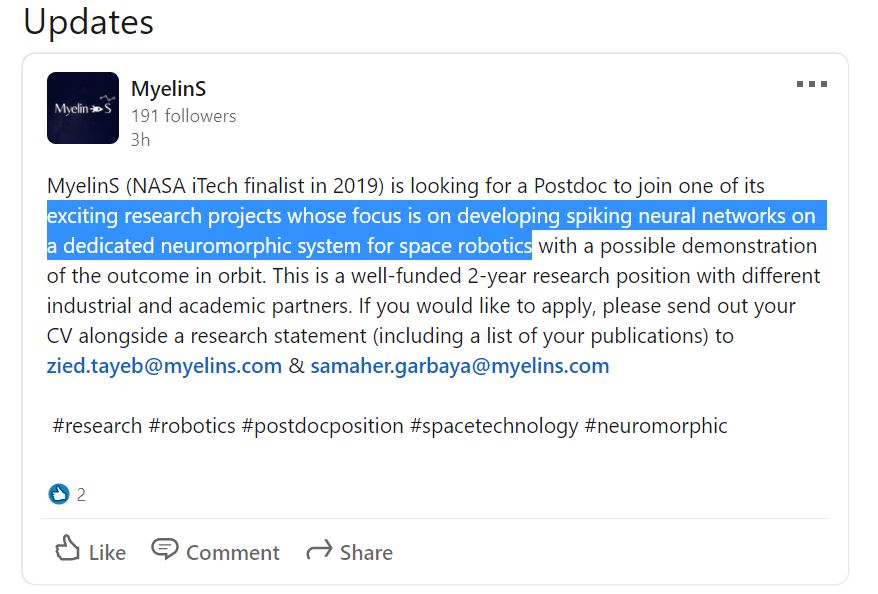
Task: Open the #research hashtag
Action: (97, 426)
